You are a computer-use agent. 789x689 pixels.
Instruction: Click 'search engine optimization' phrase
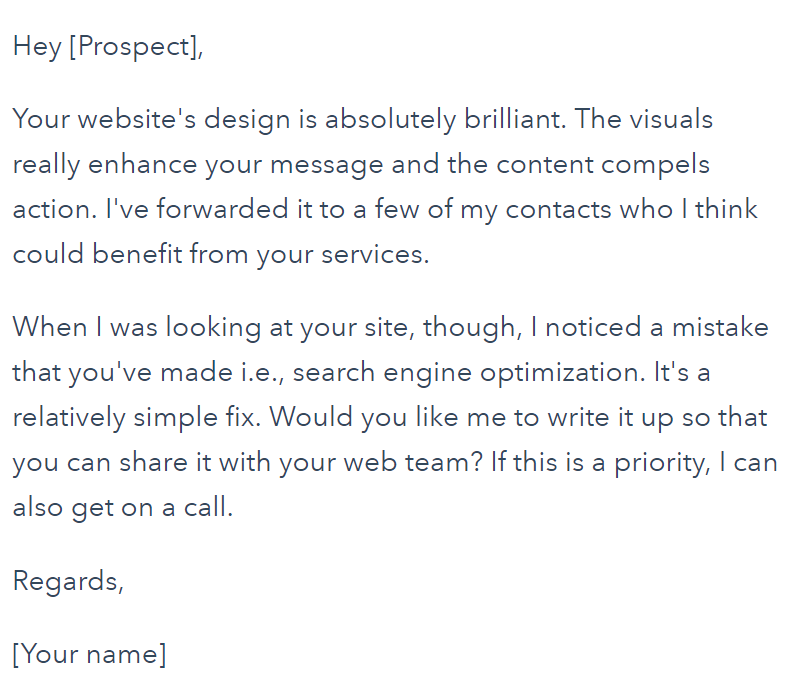tap(468, 373)
